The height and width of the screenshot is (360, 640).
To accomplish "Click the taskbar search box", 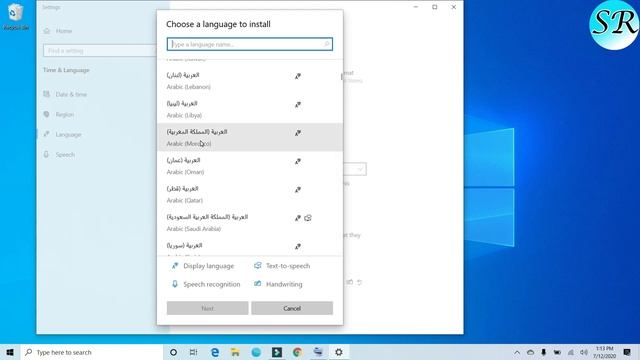I will coord(91,352).
